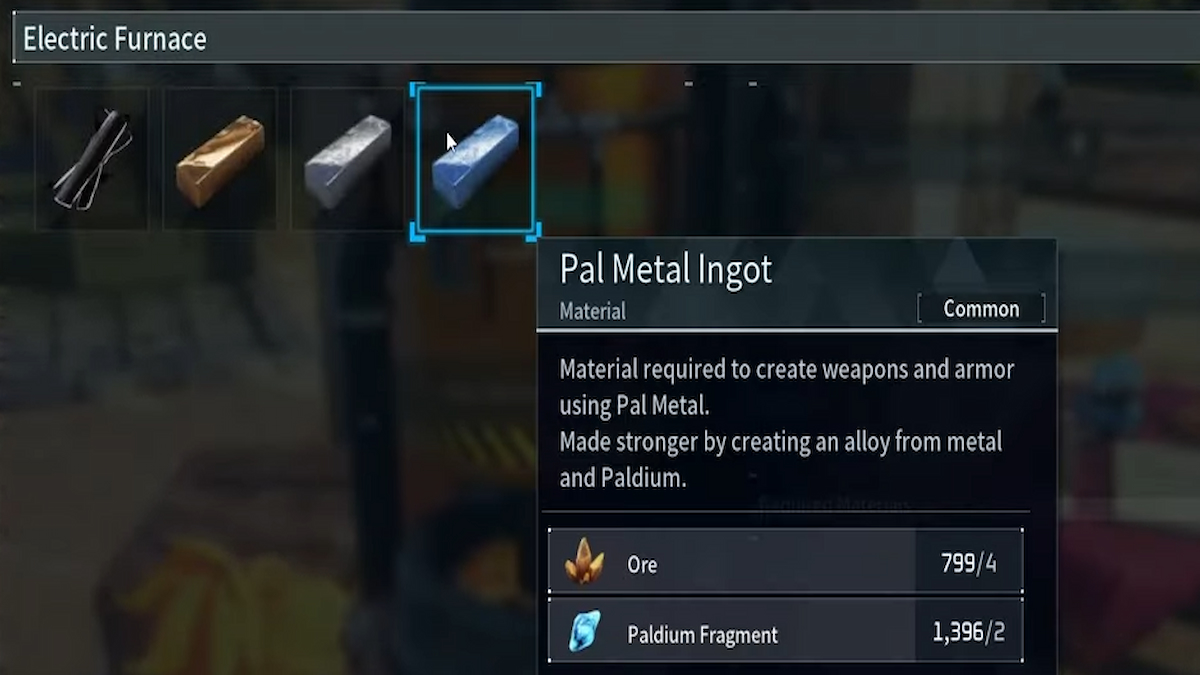Click the Electric Furnace title text
Viewport: 1200px width, 675px height.
[115, 39]
